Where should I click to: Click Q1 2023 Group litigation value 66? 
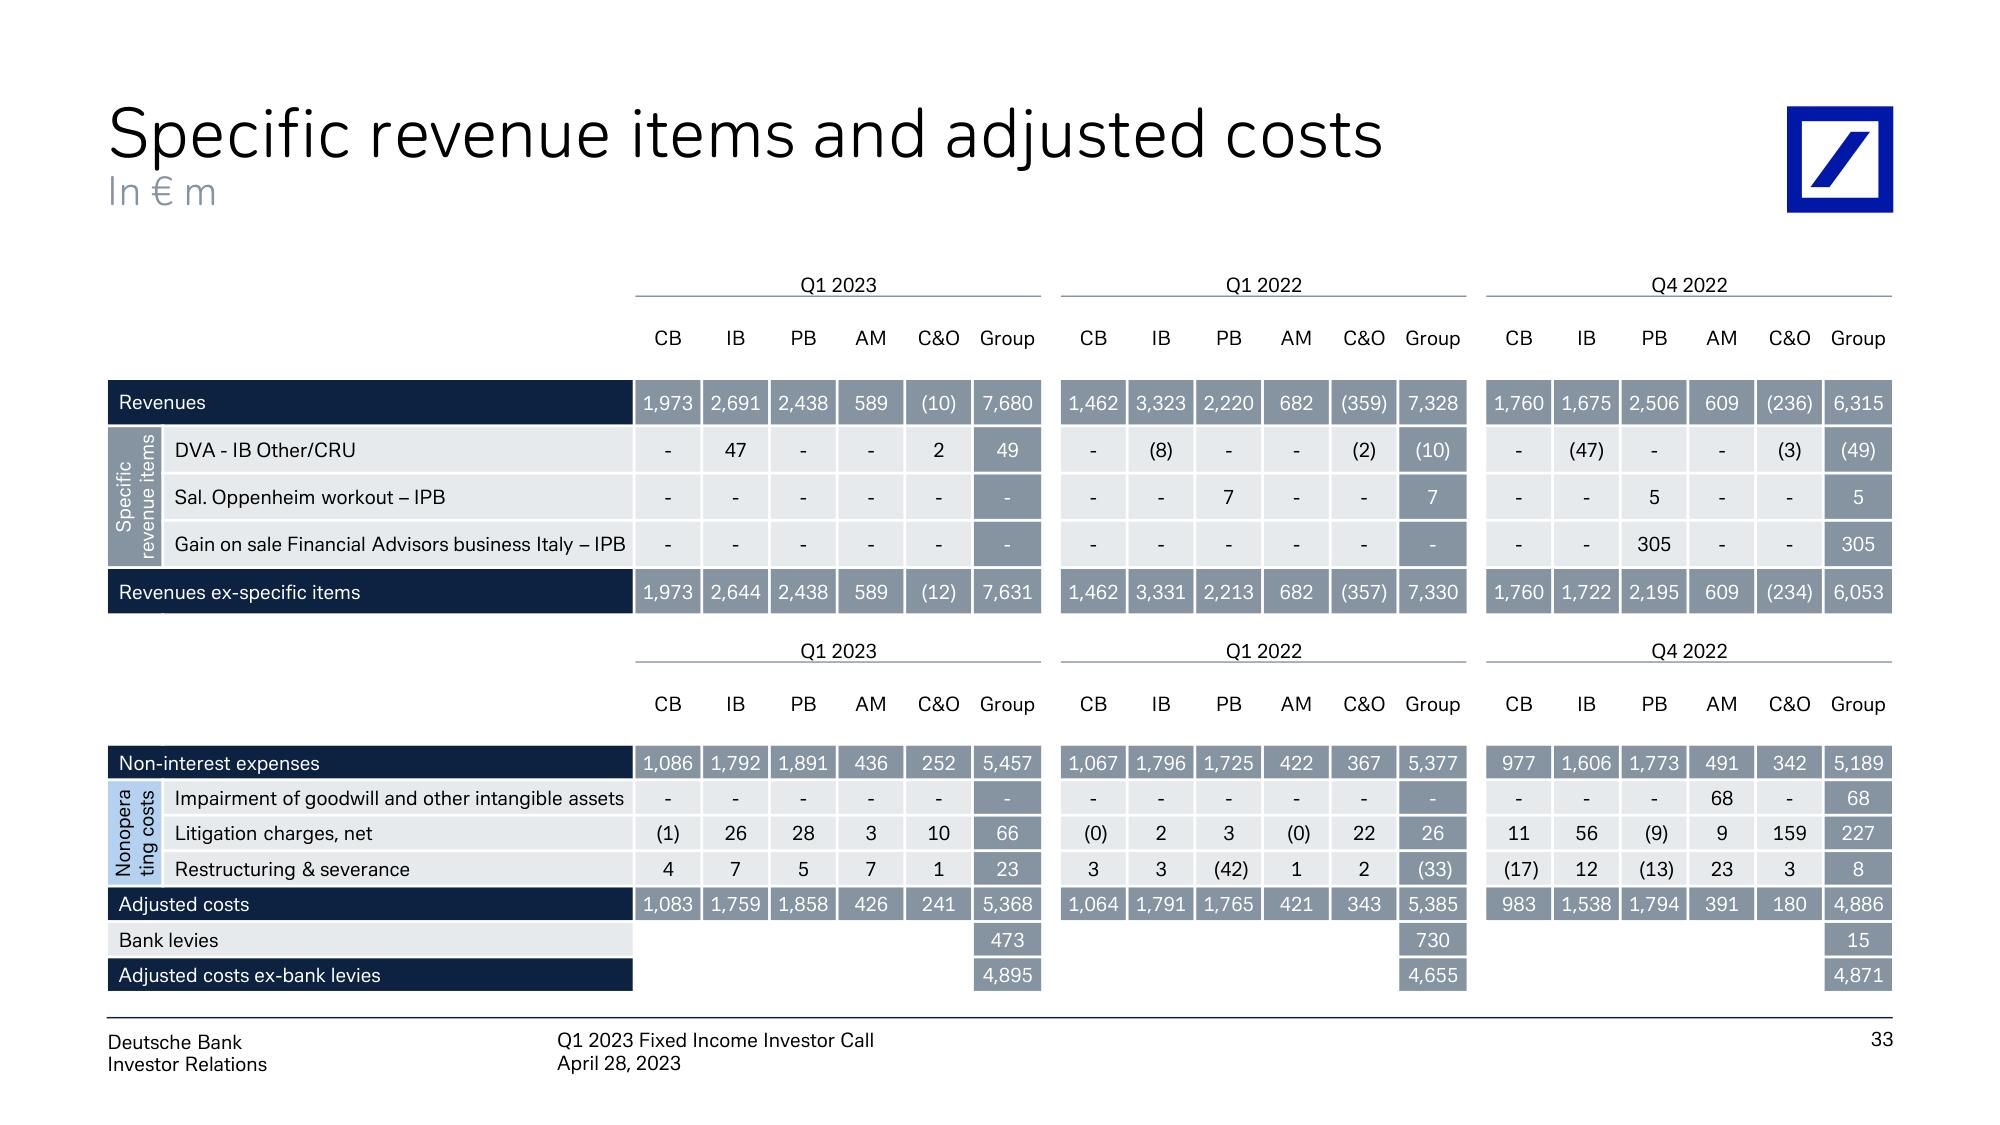tap(1007, 833)
